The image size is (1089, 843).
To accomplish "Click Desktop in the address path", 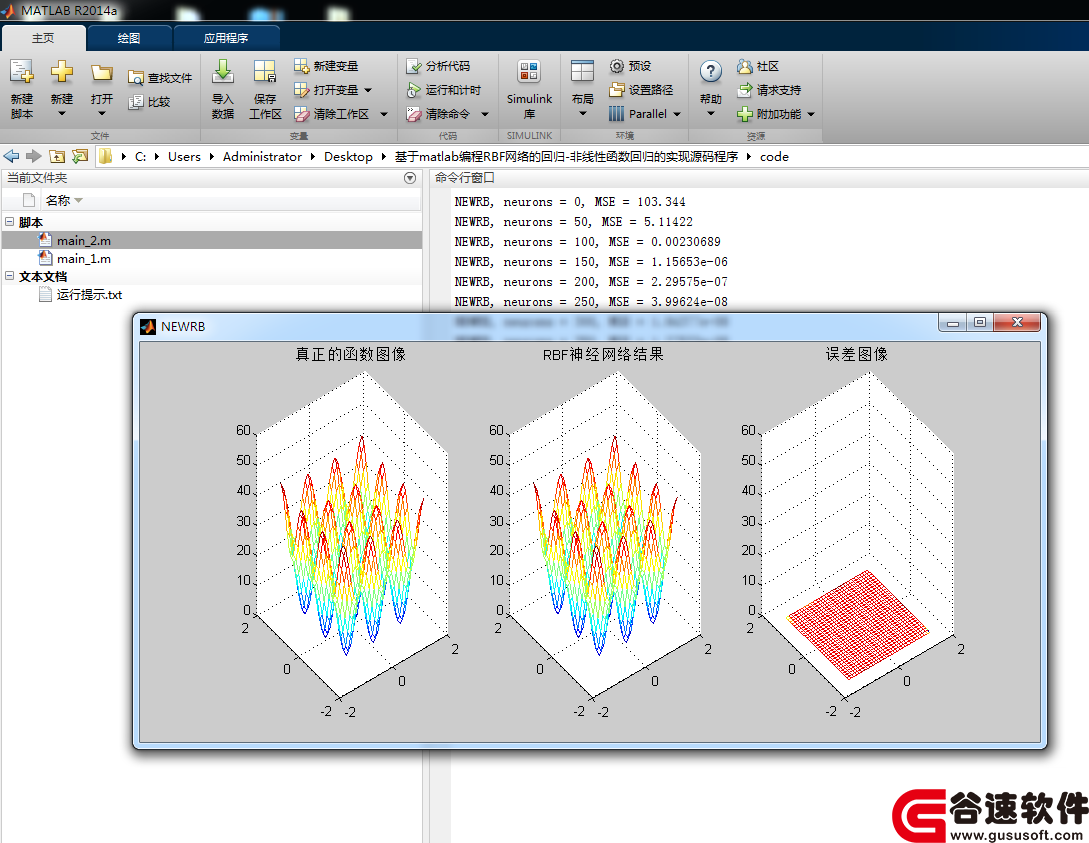I will (x=348, y=157).
